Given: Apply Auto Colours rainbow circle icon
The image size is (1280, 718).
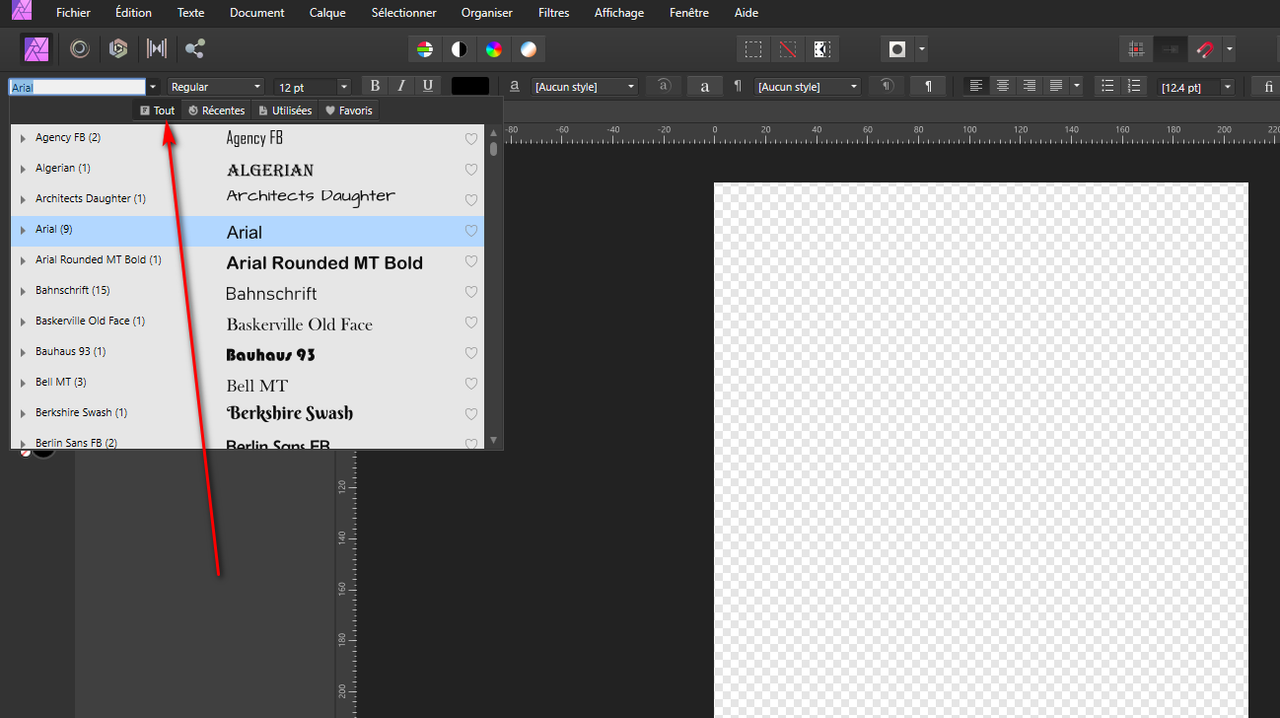Looking at the screenshot, I should (494, 49).
